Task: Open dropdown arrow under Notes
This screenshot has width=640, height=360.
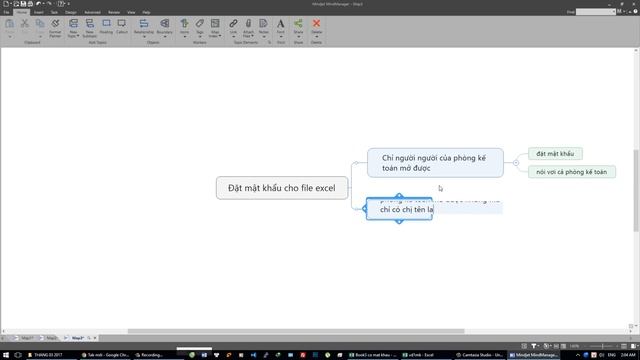Action: [264, 37]
